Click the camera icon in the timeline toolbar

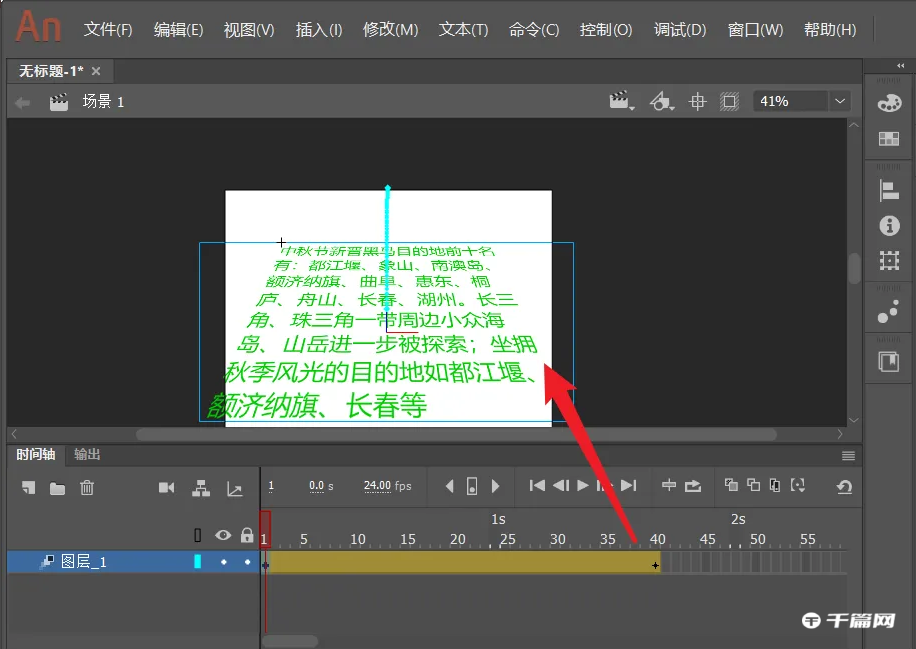click(167, 486)
